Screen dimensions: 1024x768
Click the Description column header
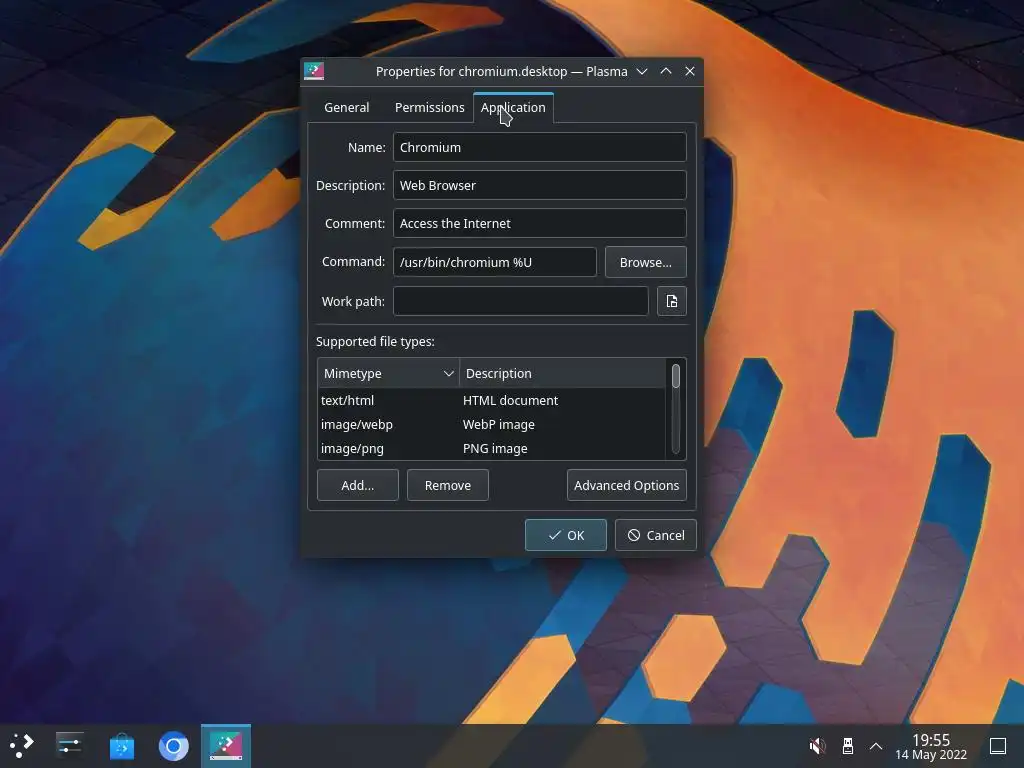[562, 374]
